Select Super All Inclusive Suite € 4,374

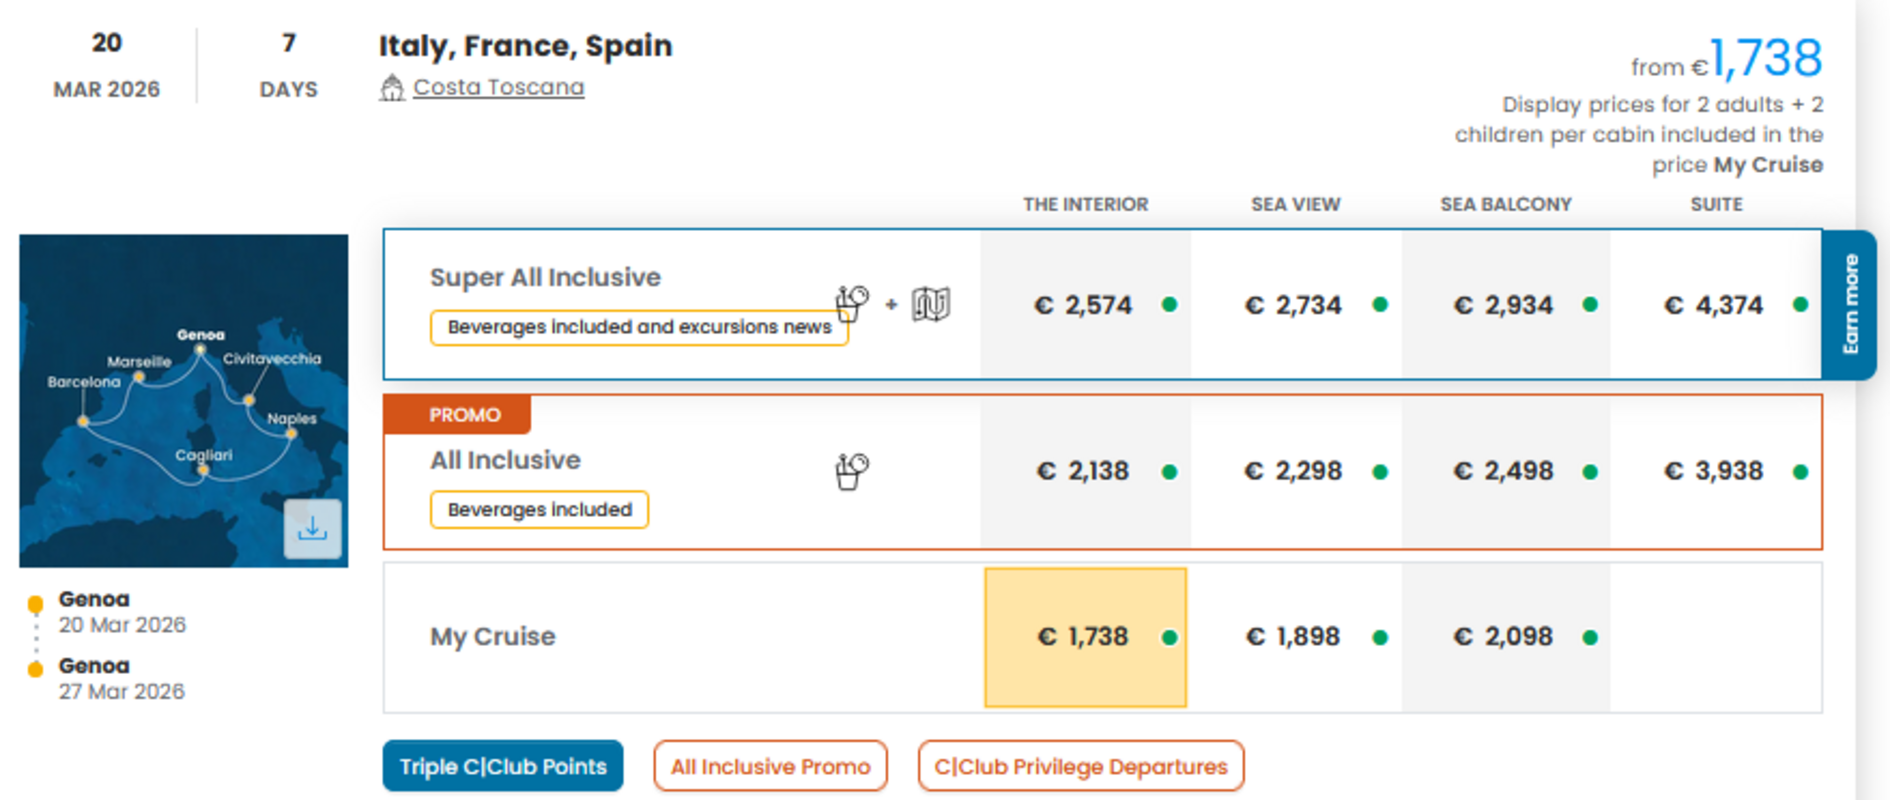point(1716,305)
